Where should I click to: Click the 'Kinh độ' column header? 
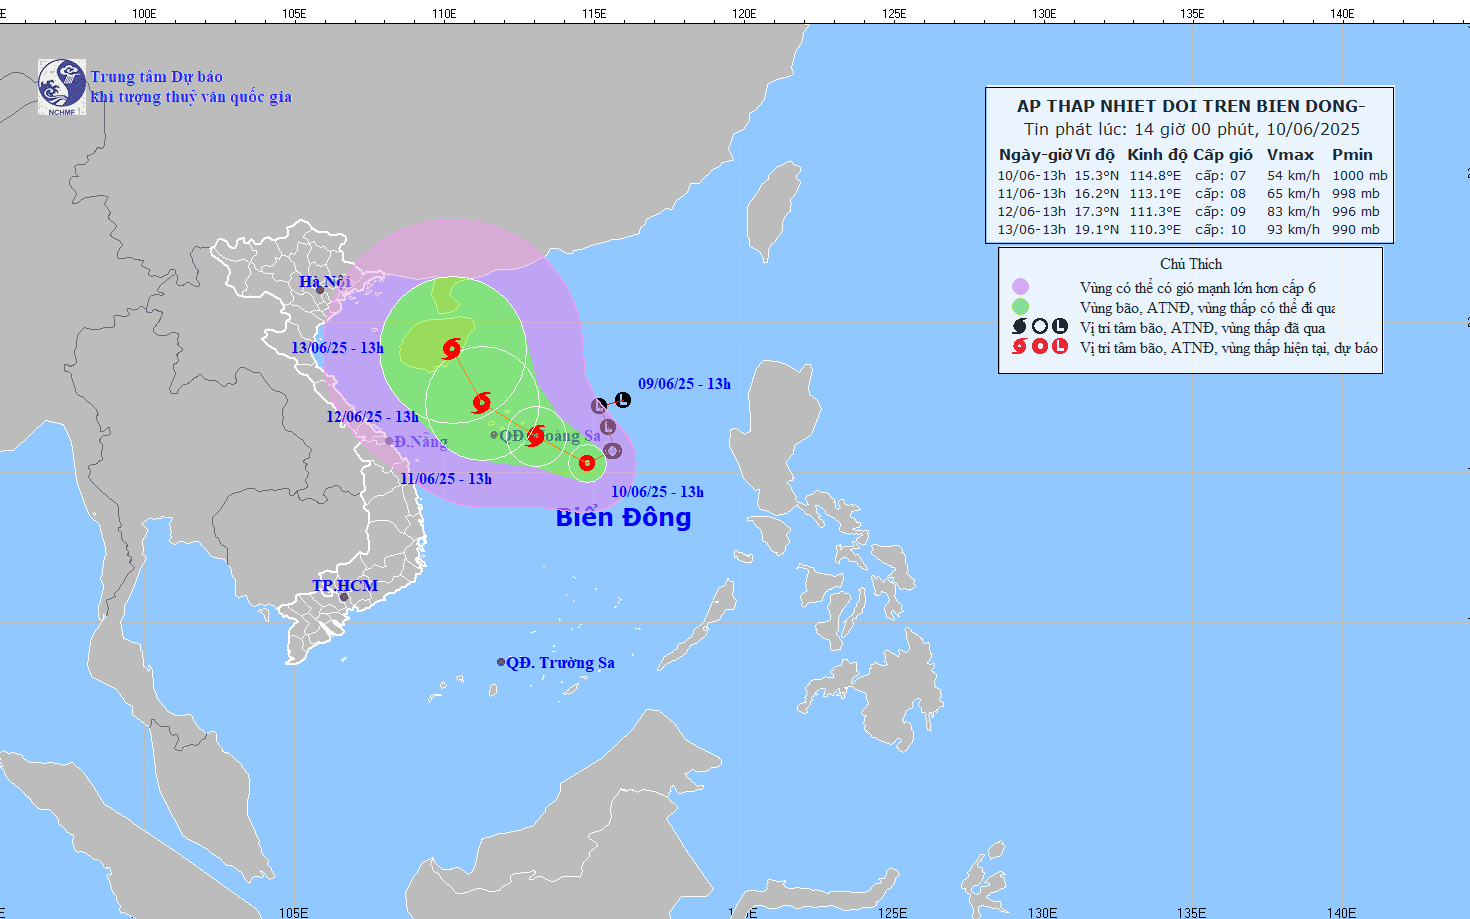(1157, 155)
